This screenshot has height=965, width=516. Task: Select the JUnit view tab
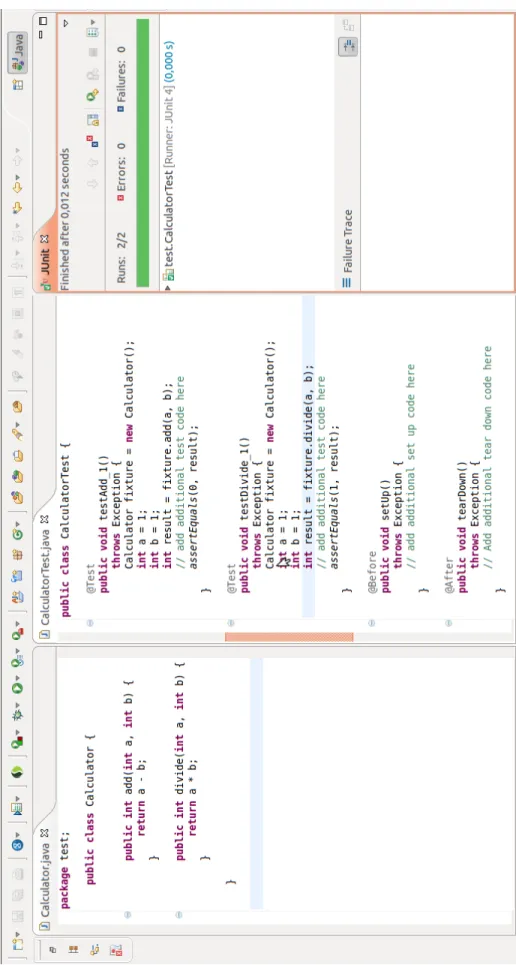[44, 263]
